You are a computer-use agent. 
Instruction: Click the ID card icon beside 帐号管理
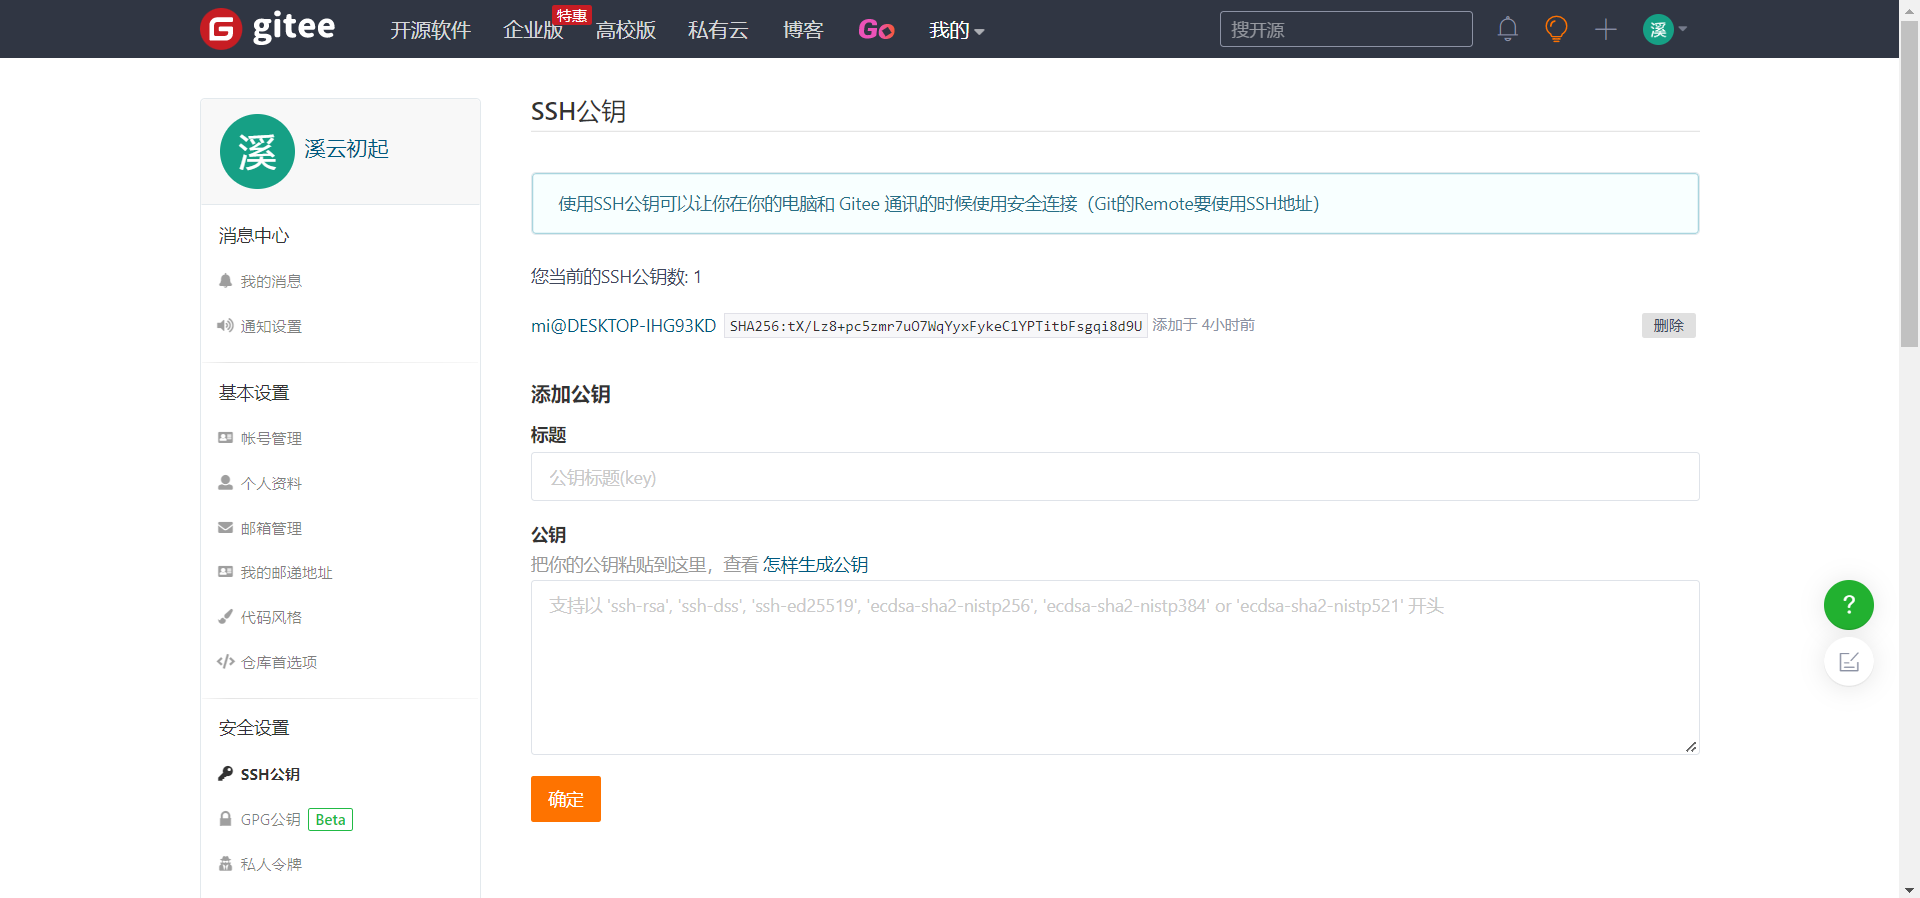[225, 438]
